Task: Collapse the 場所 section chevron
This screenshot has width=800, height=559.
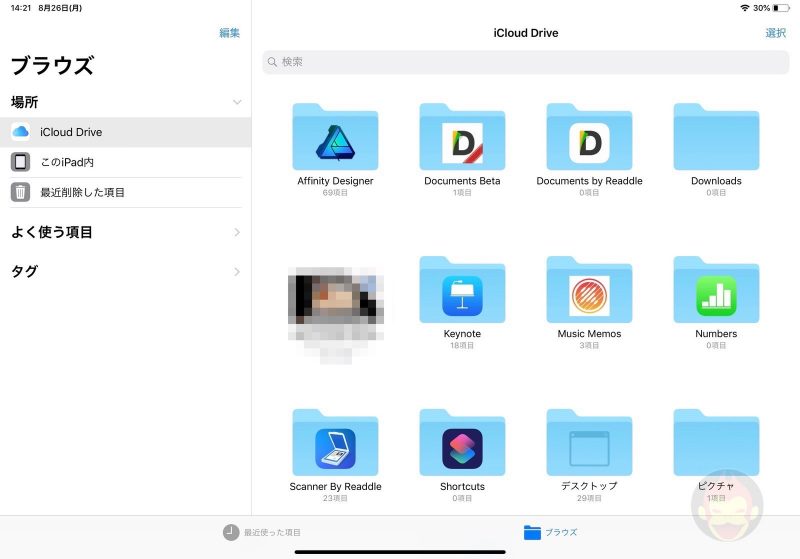Action: point(237,102)
